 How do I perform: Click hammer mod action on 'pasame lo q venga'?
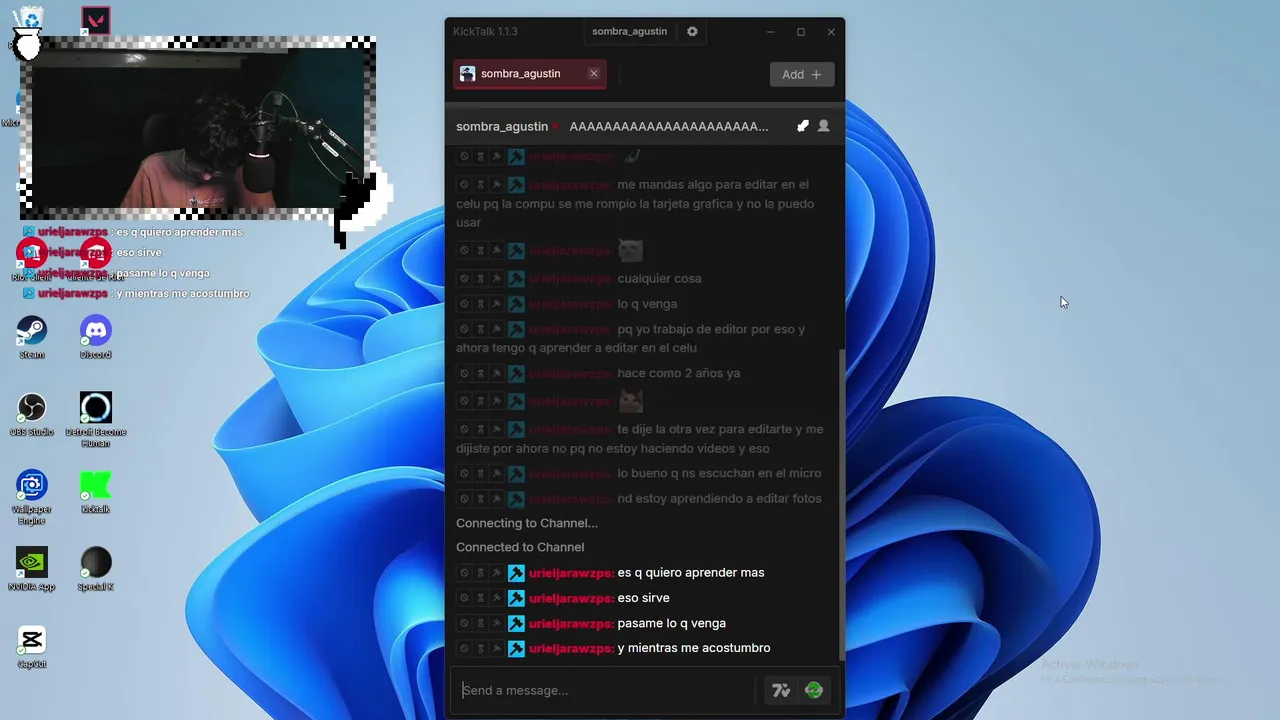496,623
